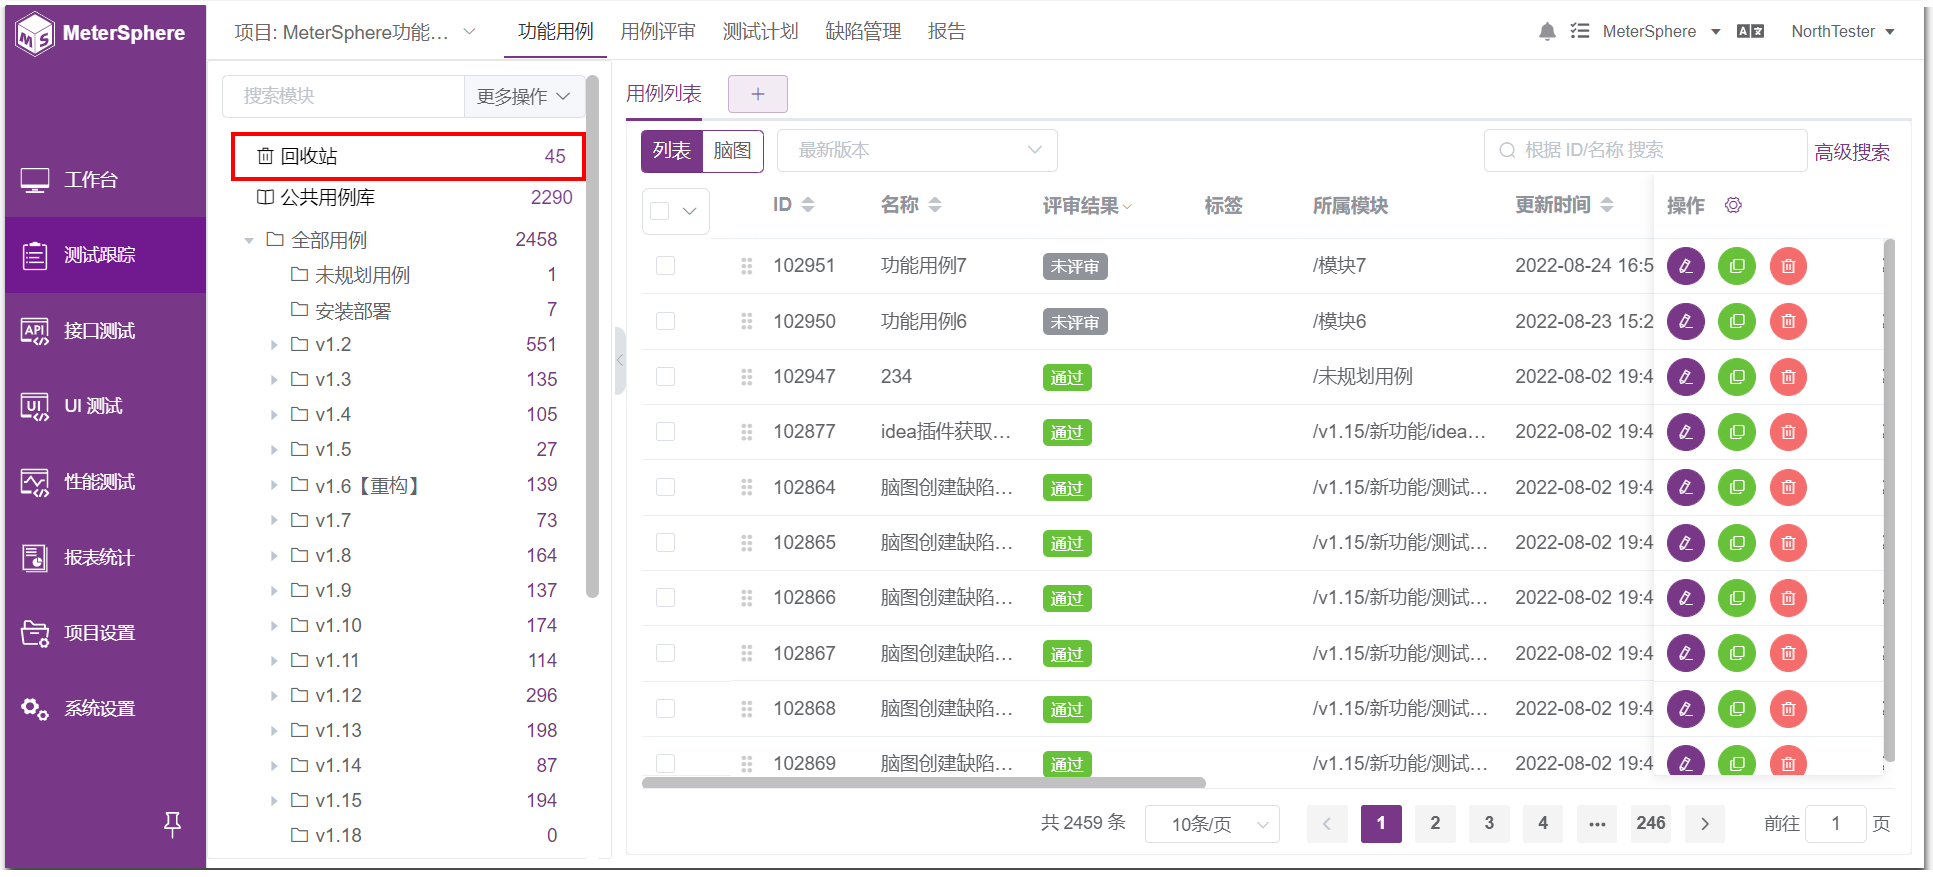Edit test case 102951

point(1686,266)
